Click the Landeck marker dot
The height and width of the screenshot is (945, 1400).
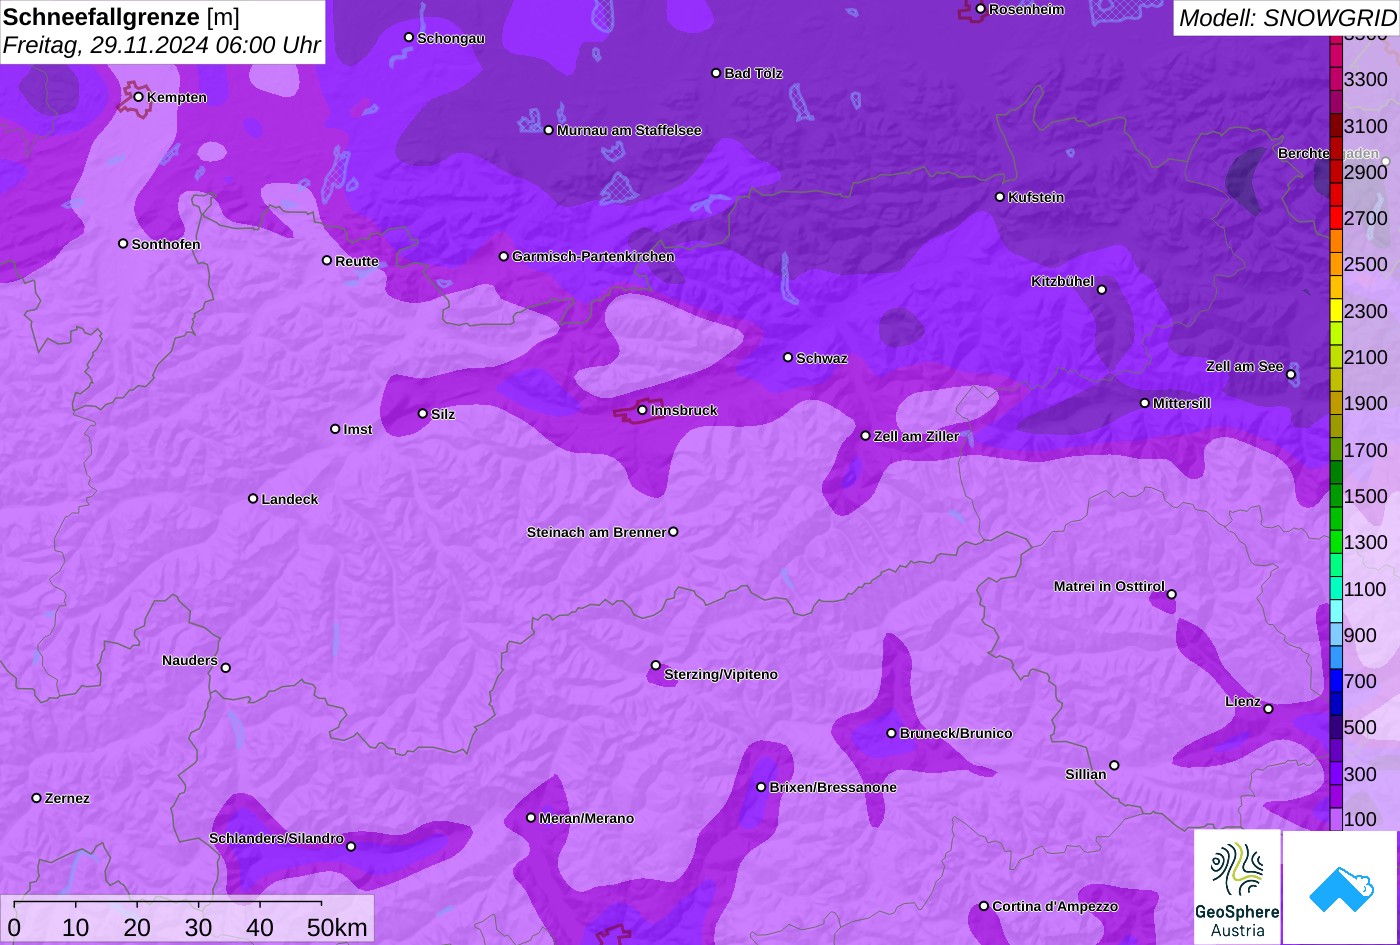click(x=253, y=498)
